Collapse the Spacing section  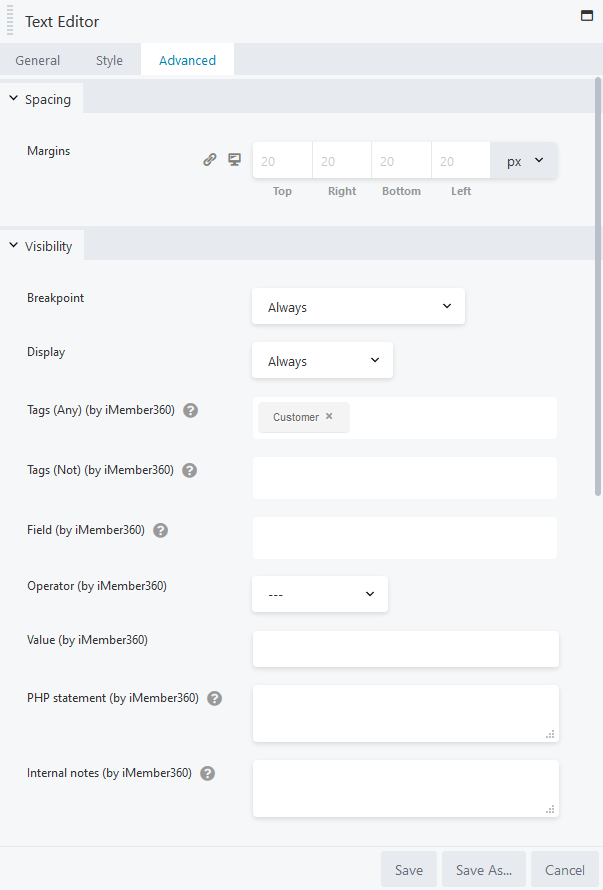[40, 99]
